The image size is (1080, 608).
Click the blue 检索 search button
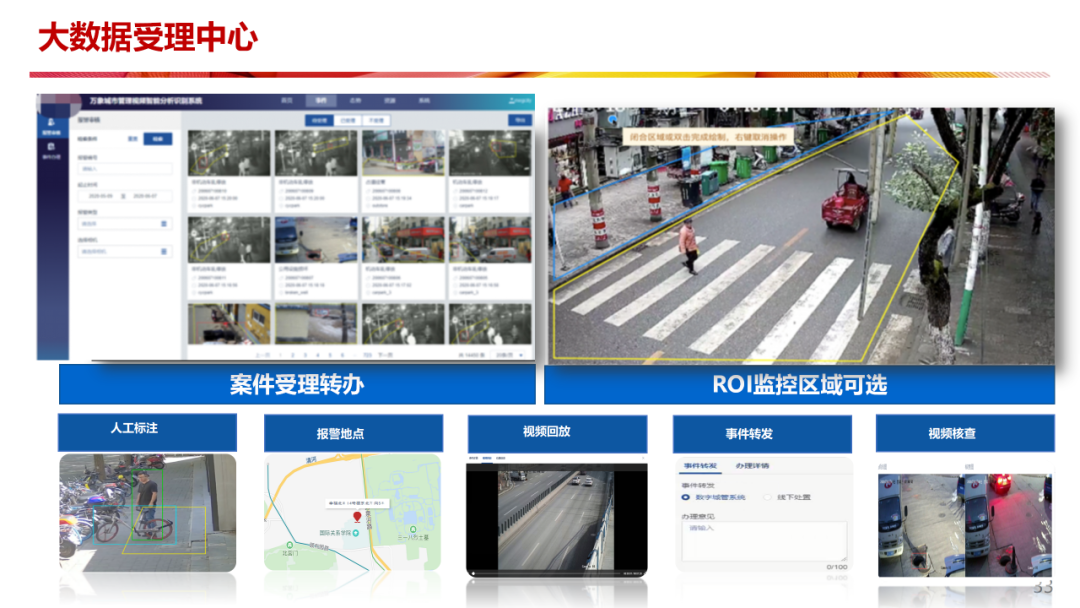[158, 139]
